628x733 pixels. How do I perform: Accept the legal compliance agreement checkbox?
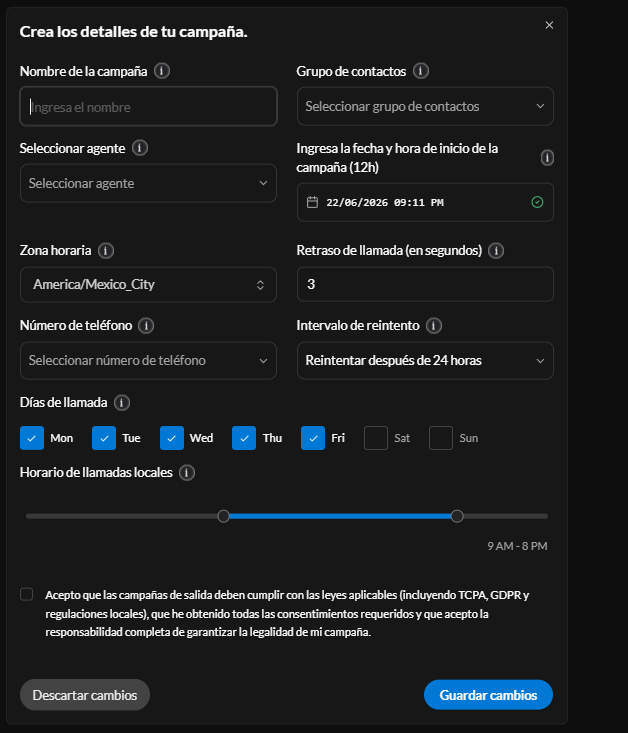(27, 594)
